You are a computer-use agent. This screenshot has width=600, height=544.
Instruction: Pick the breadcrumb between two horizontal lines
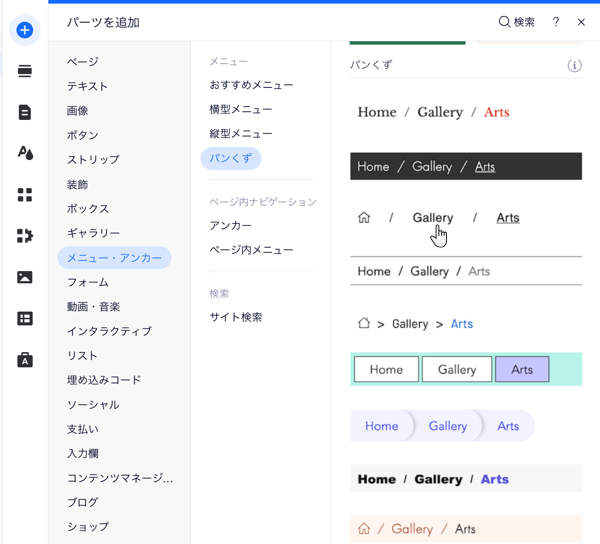[466, 271]
